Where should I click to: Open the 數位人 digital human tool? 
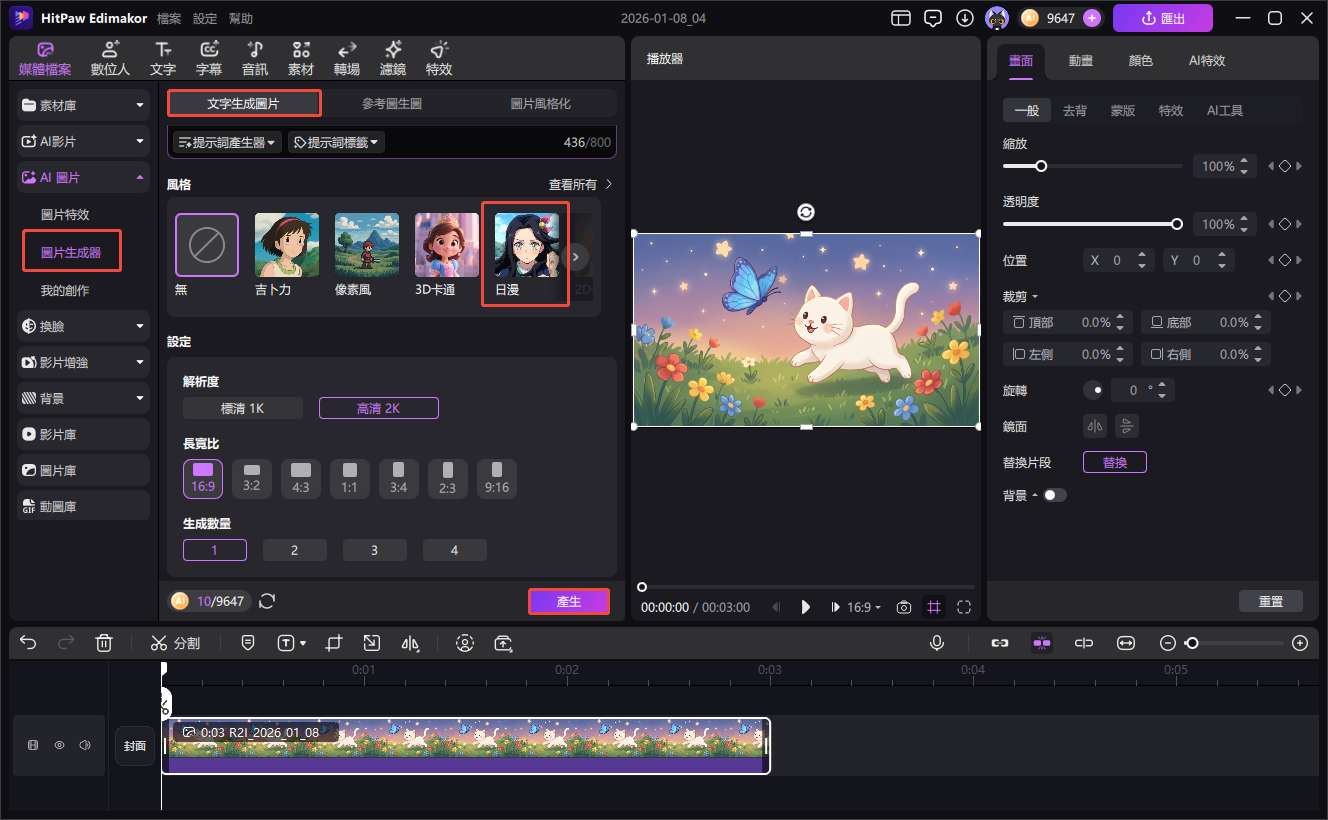point(110,59)
